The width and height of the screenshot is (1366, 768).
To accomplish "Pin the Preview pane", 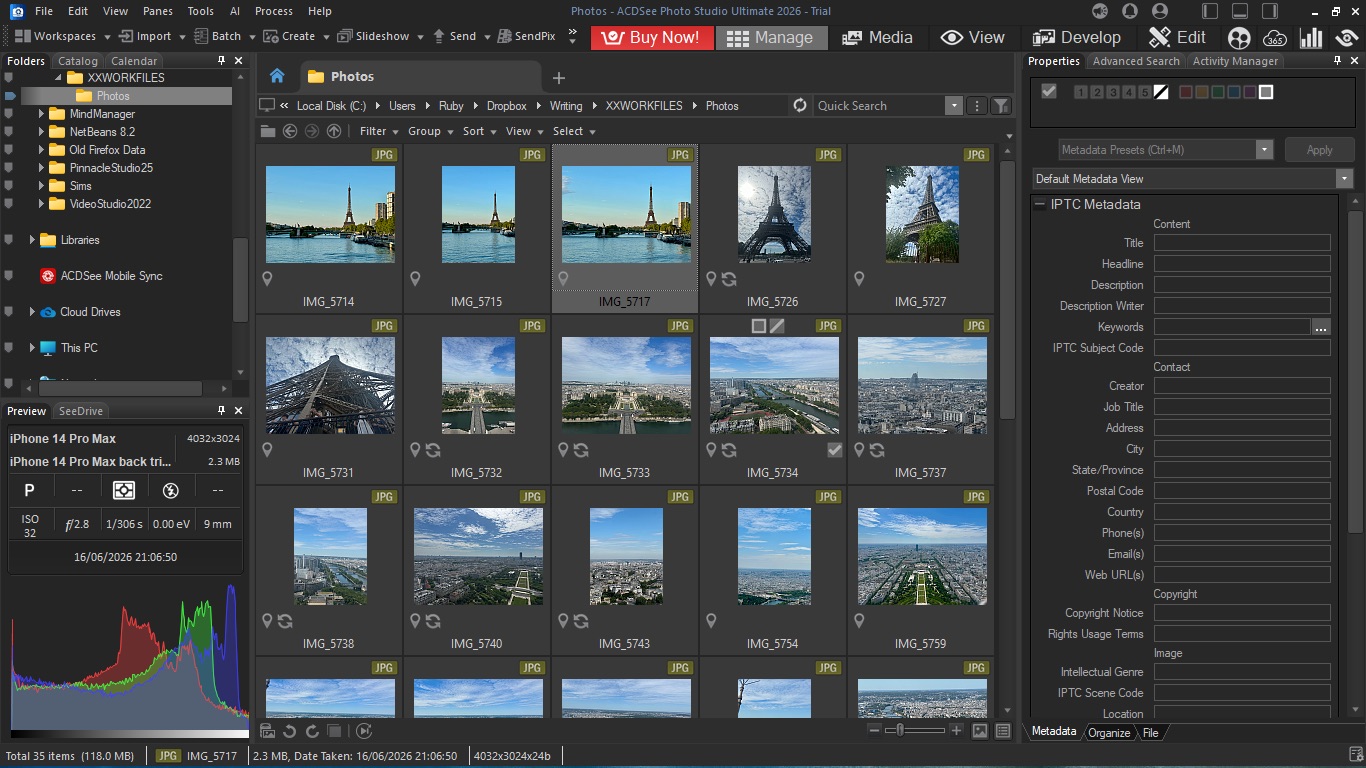I will (x=221, y=411).
